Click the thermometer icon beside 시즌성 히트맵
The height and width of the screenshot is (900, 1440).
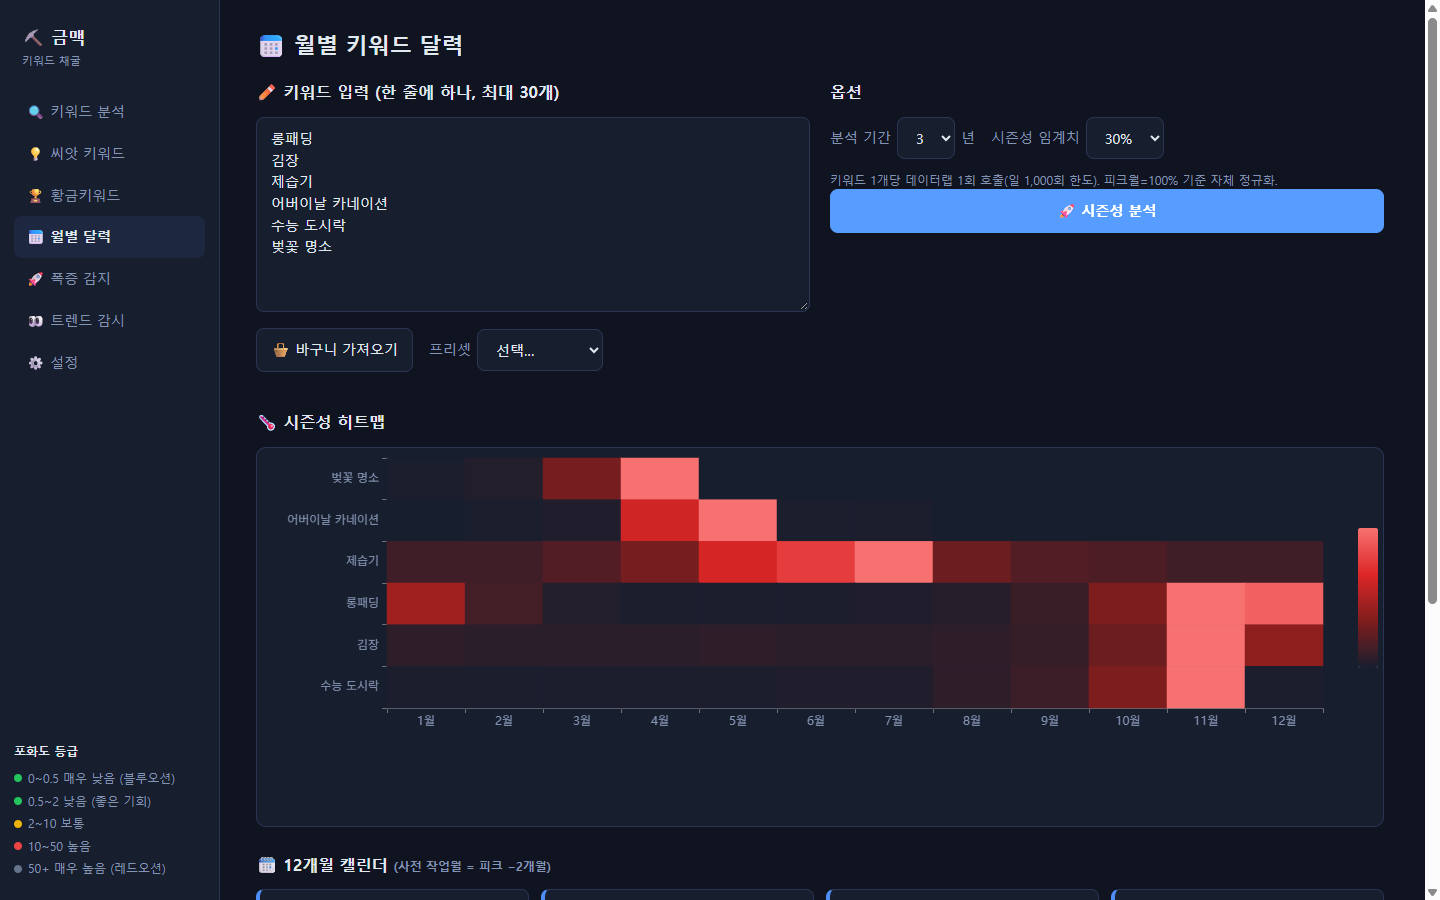pos(266,423)
